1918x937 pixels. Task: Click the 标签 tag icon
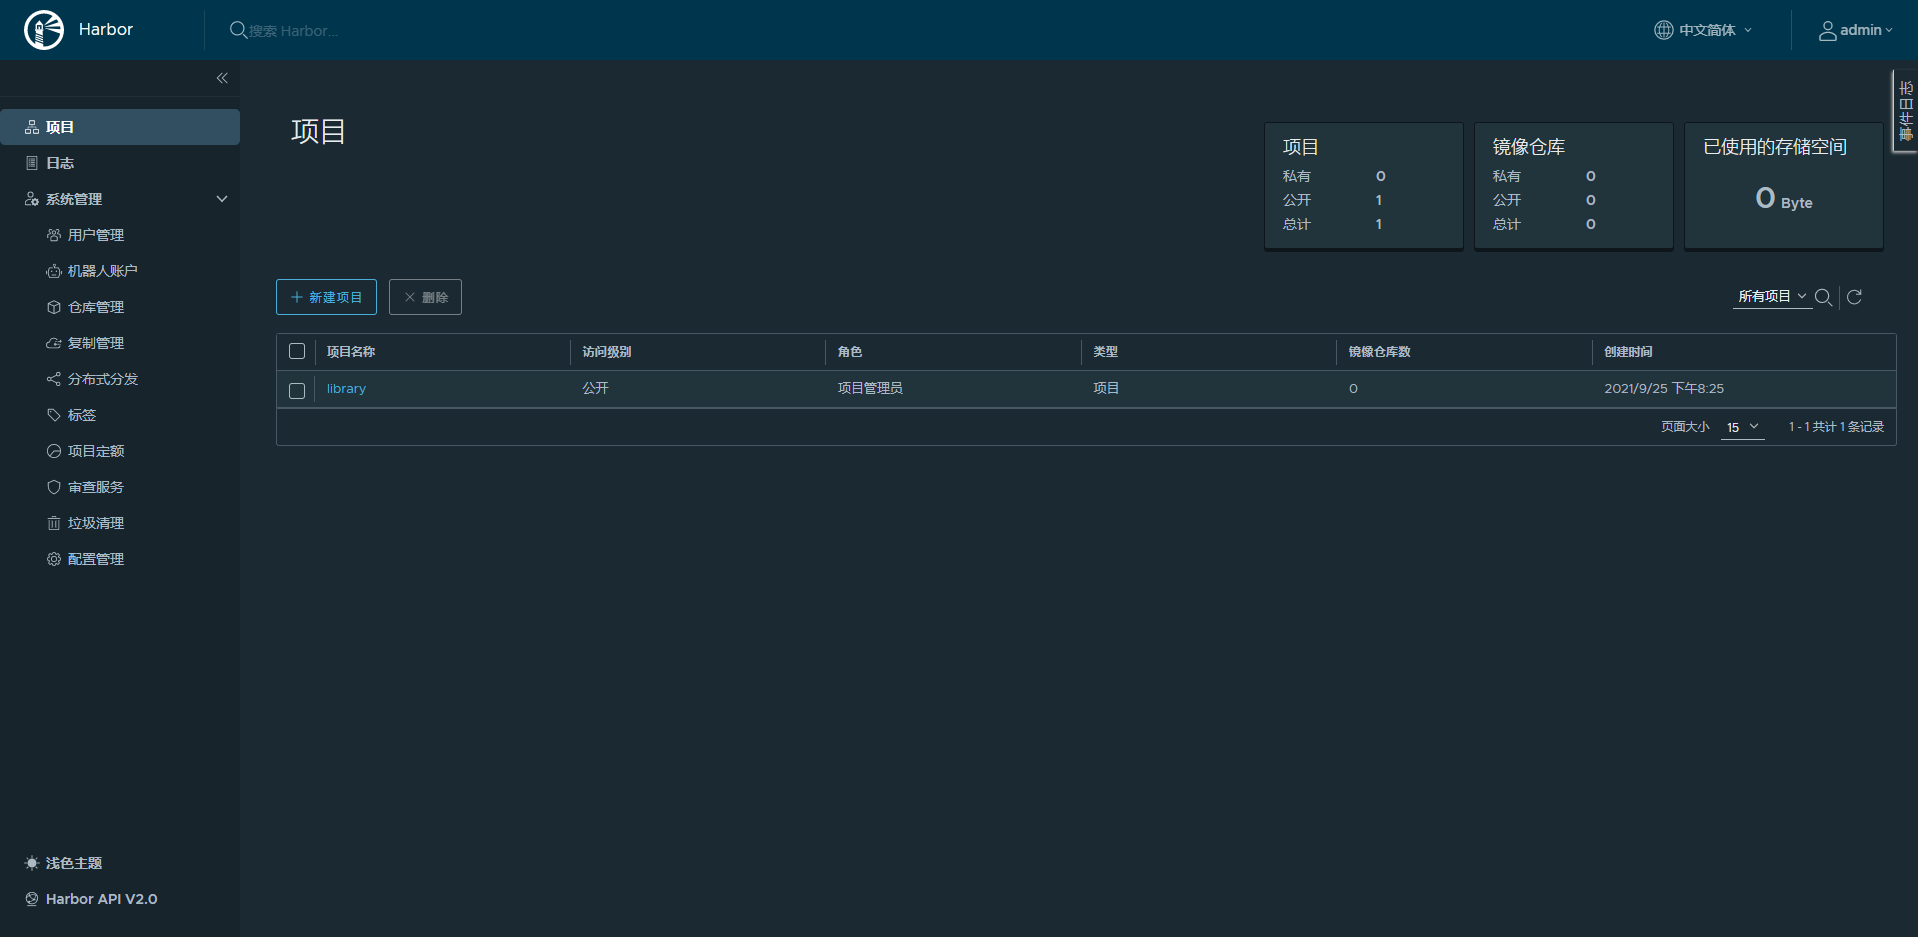click(x=54, y=415)
